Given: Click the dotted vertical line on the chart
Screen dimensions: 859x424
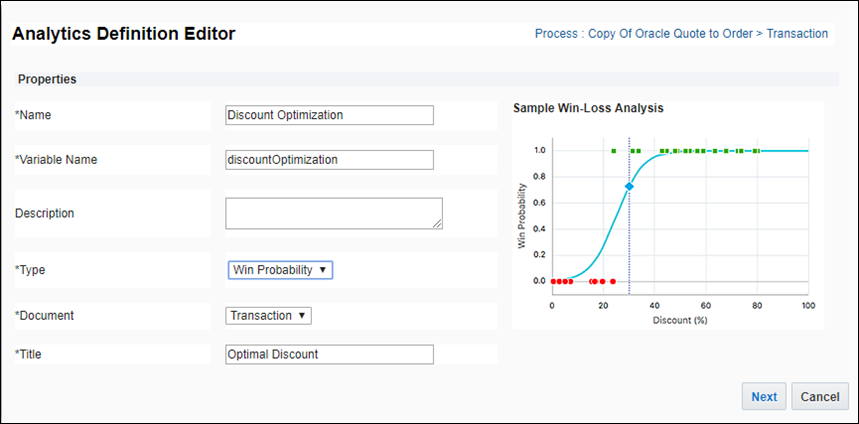Looking at the screenshot, I should [x=629, y=240].
